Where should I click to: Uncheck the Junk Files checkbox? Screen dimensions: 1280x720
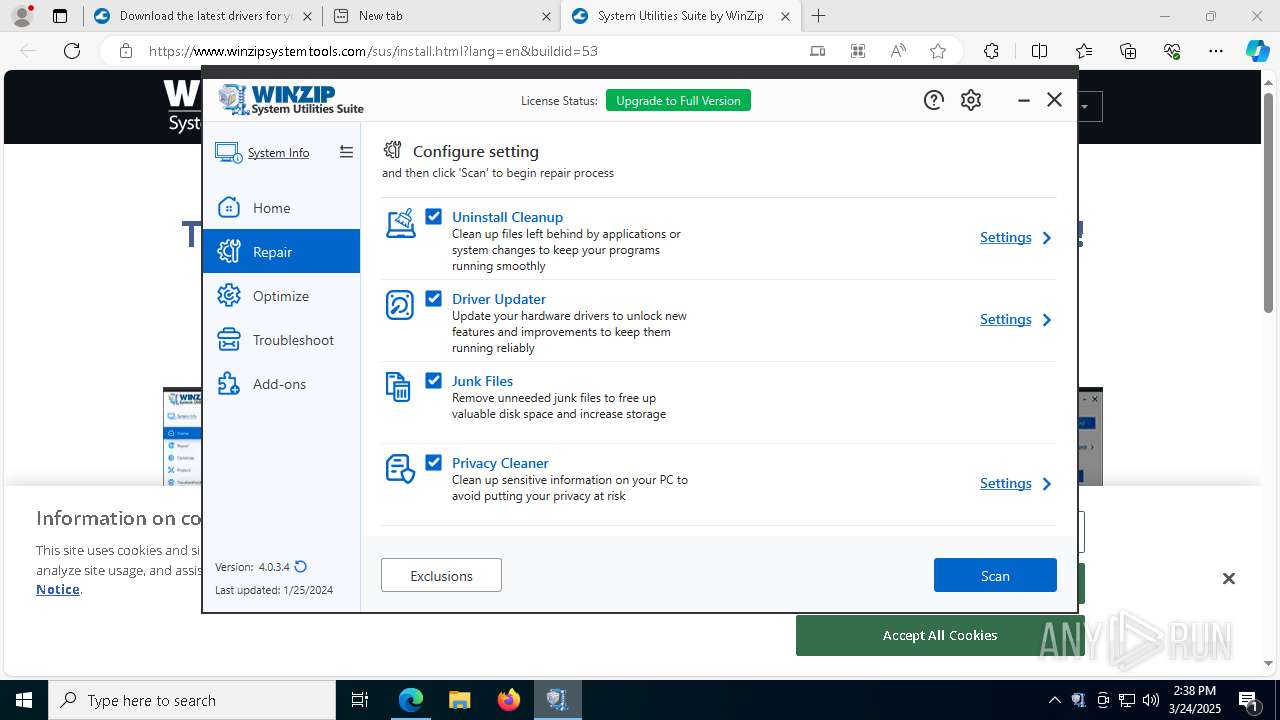[x=433, y=380]
